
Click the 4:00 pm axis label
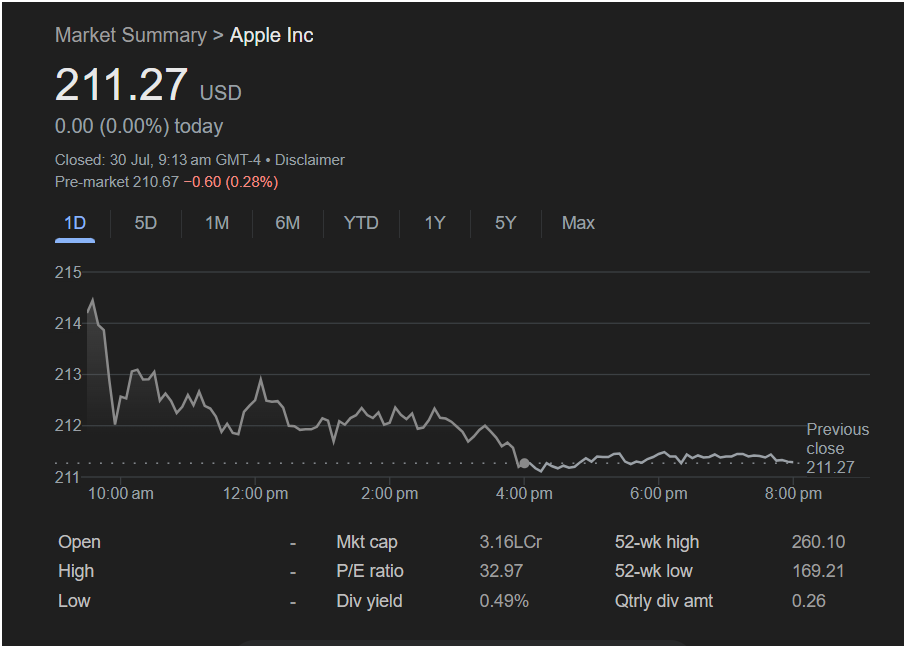(x=524, y=494)
